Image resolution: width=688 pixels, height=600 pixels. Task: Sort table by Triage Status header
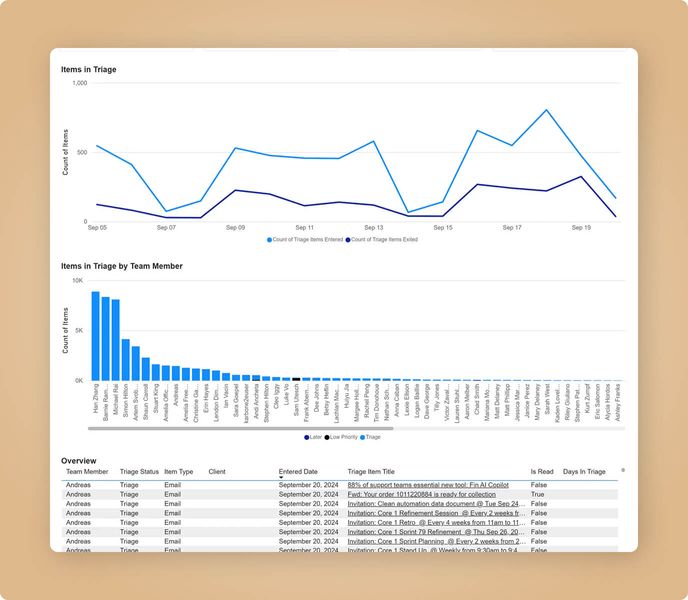click(139, 471)
